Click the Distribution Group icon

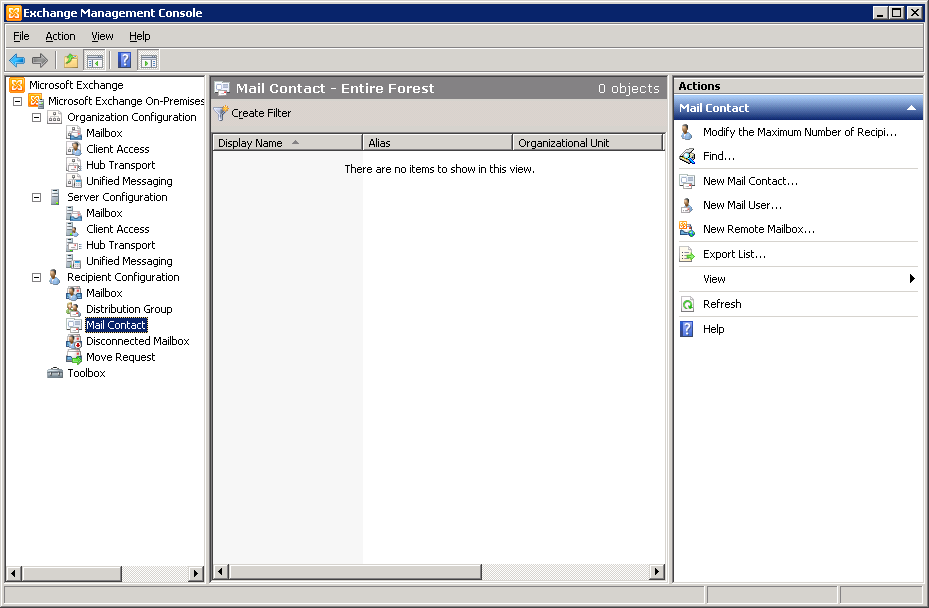click(x=73, y=309)
